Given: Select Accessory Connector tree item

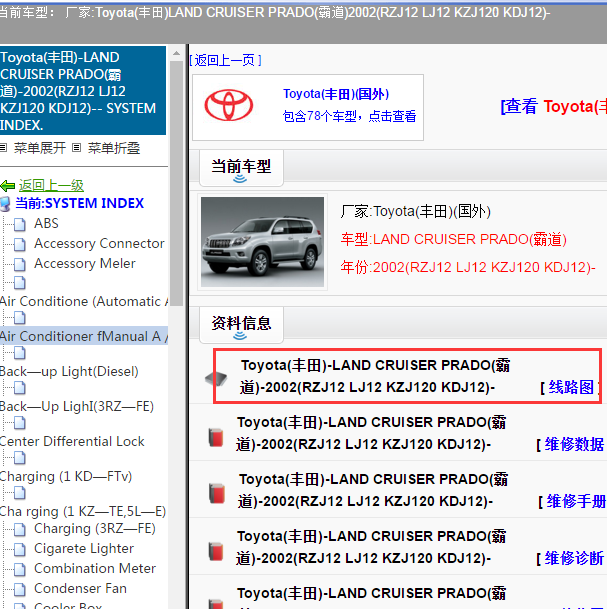Looking at the screenshot, I should [x=99, y=244].
